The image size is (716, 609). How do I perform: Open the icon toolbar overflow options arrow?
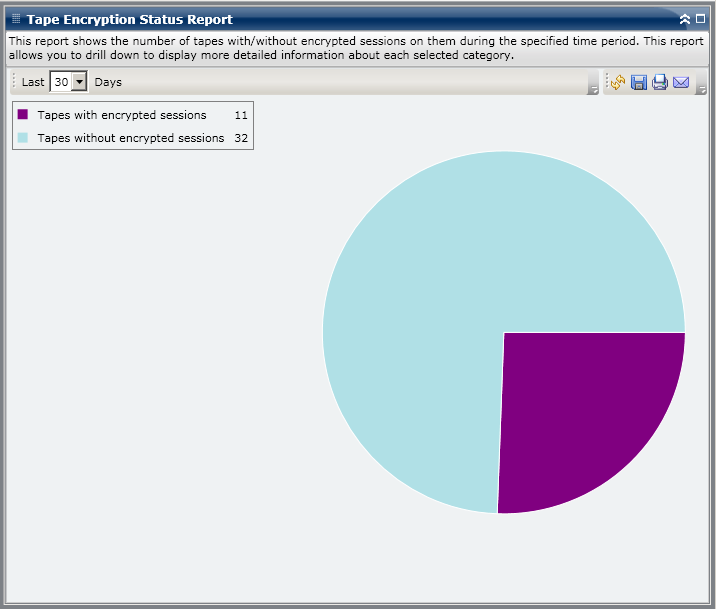(700, 89)
